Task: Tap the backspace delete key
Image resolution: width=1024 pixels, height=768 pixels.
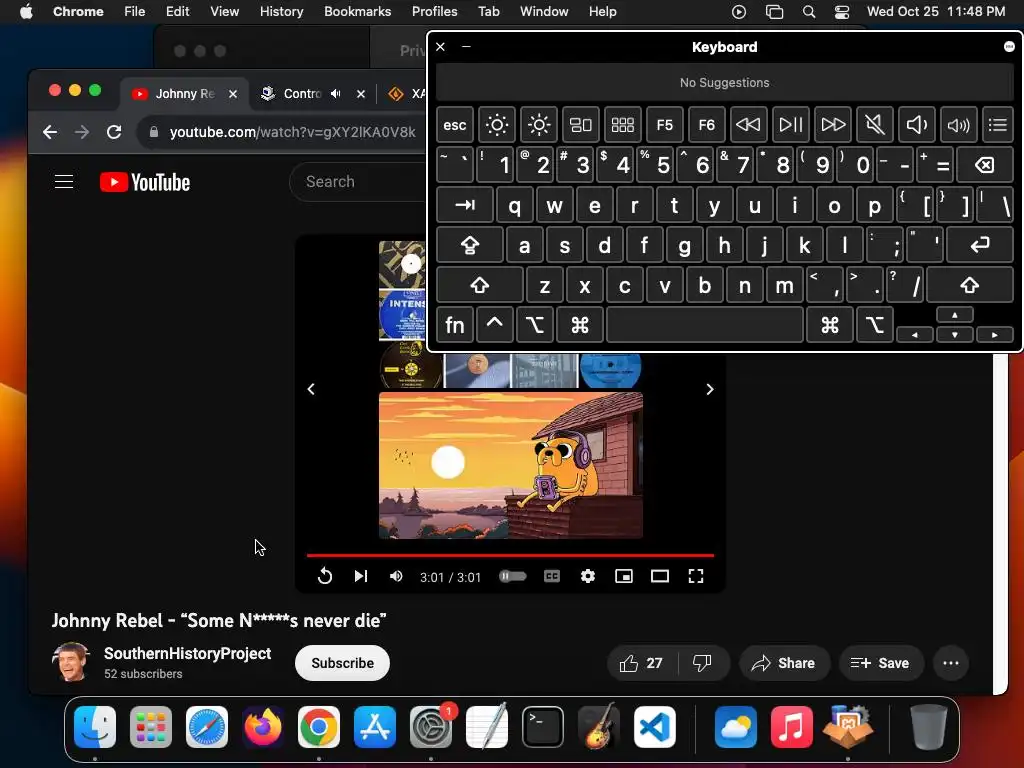Action: point(985,165)
